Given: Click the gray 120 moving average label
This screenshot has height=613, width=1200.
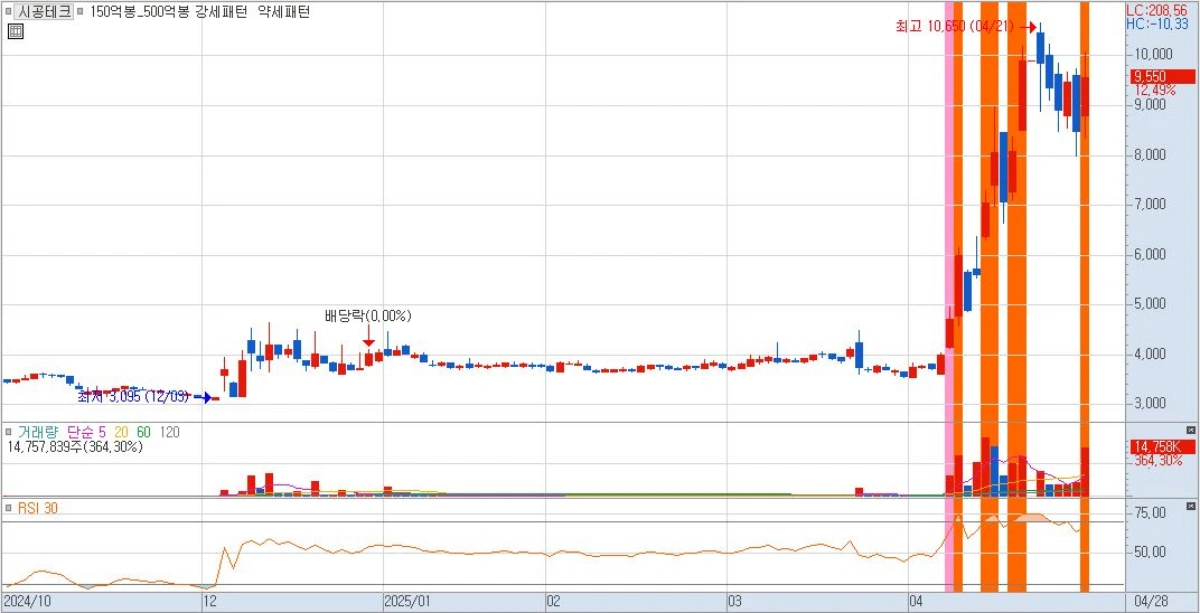Looking at the screenshot, I should click(x=169, y=432).
